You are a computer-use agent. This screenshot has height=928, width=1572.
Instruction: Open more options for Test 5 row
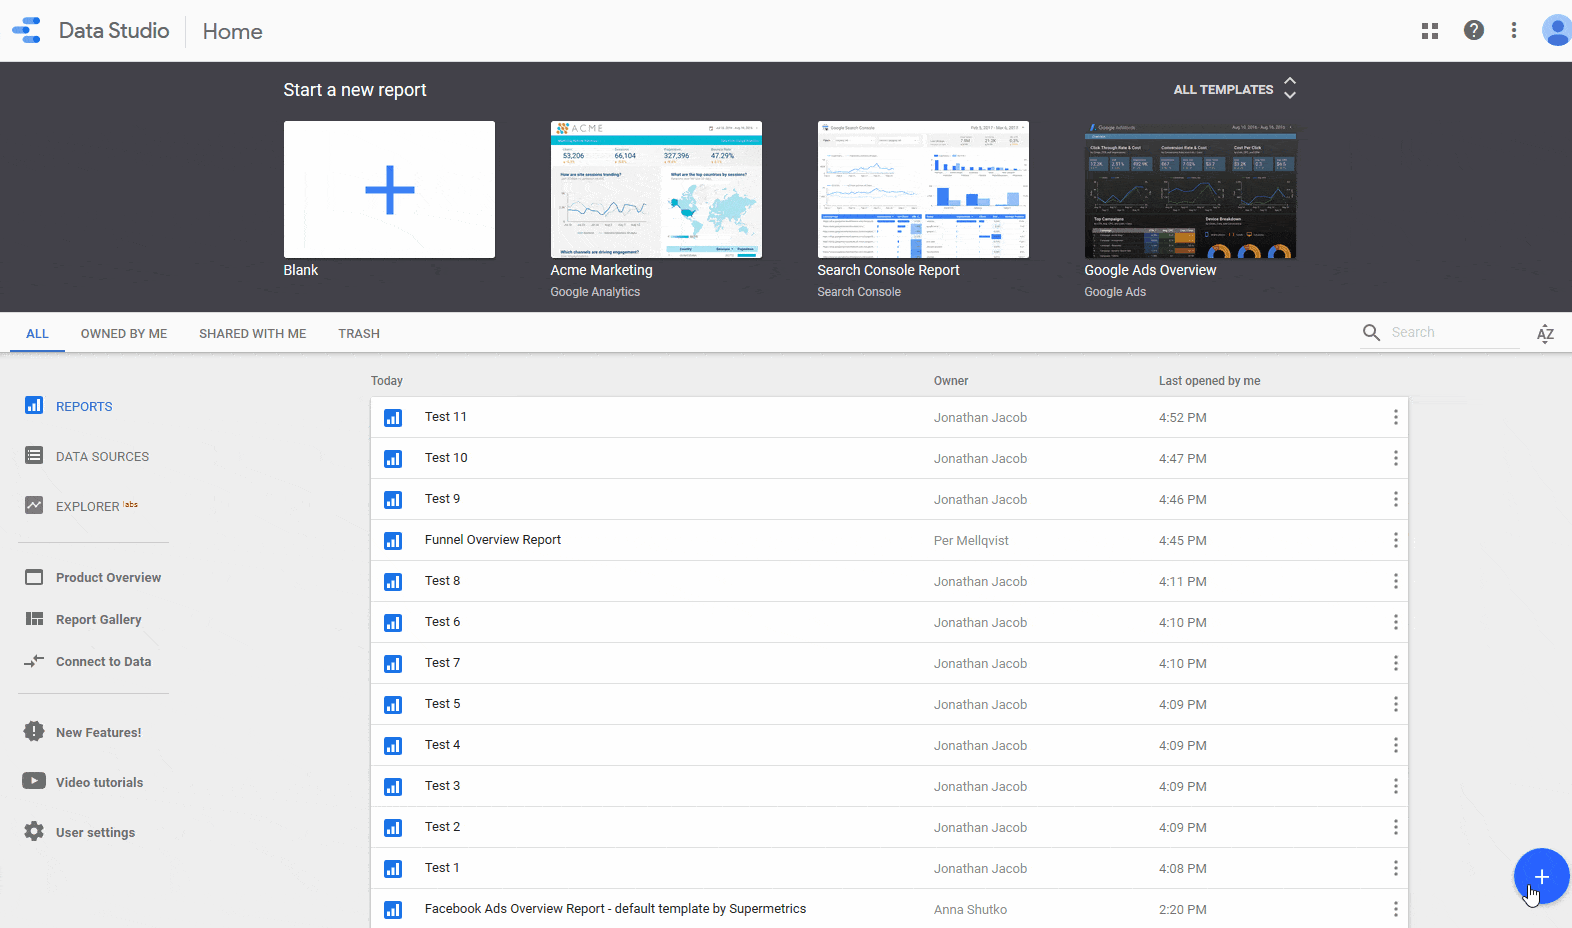click(x=1395, y=704)
